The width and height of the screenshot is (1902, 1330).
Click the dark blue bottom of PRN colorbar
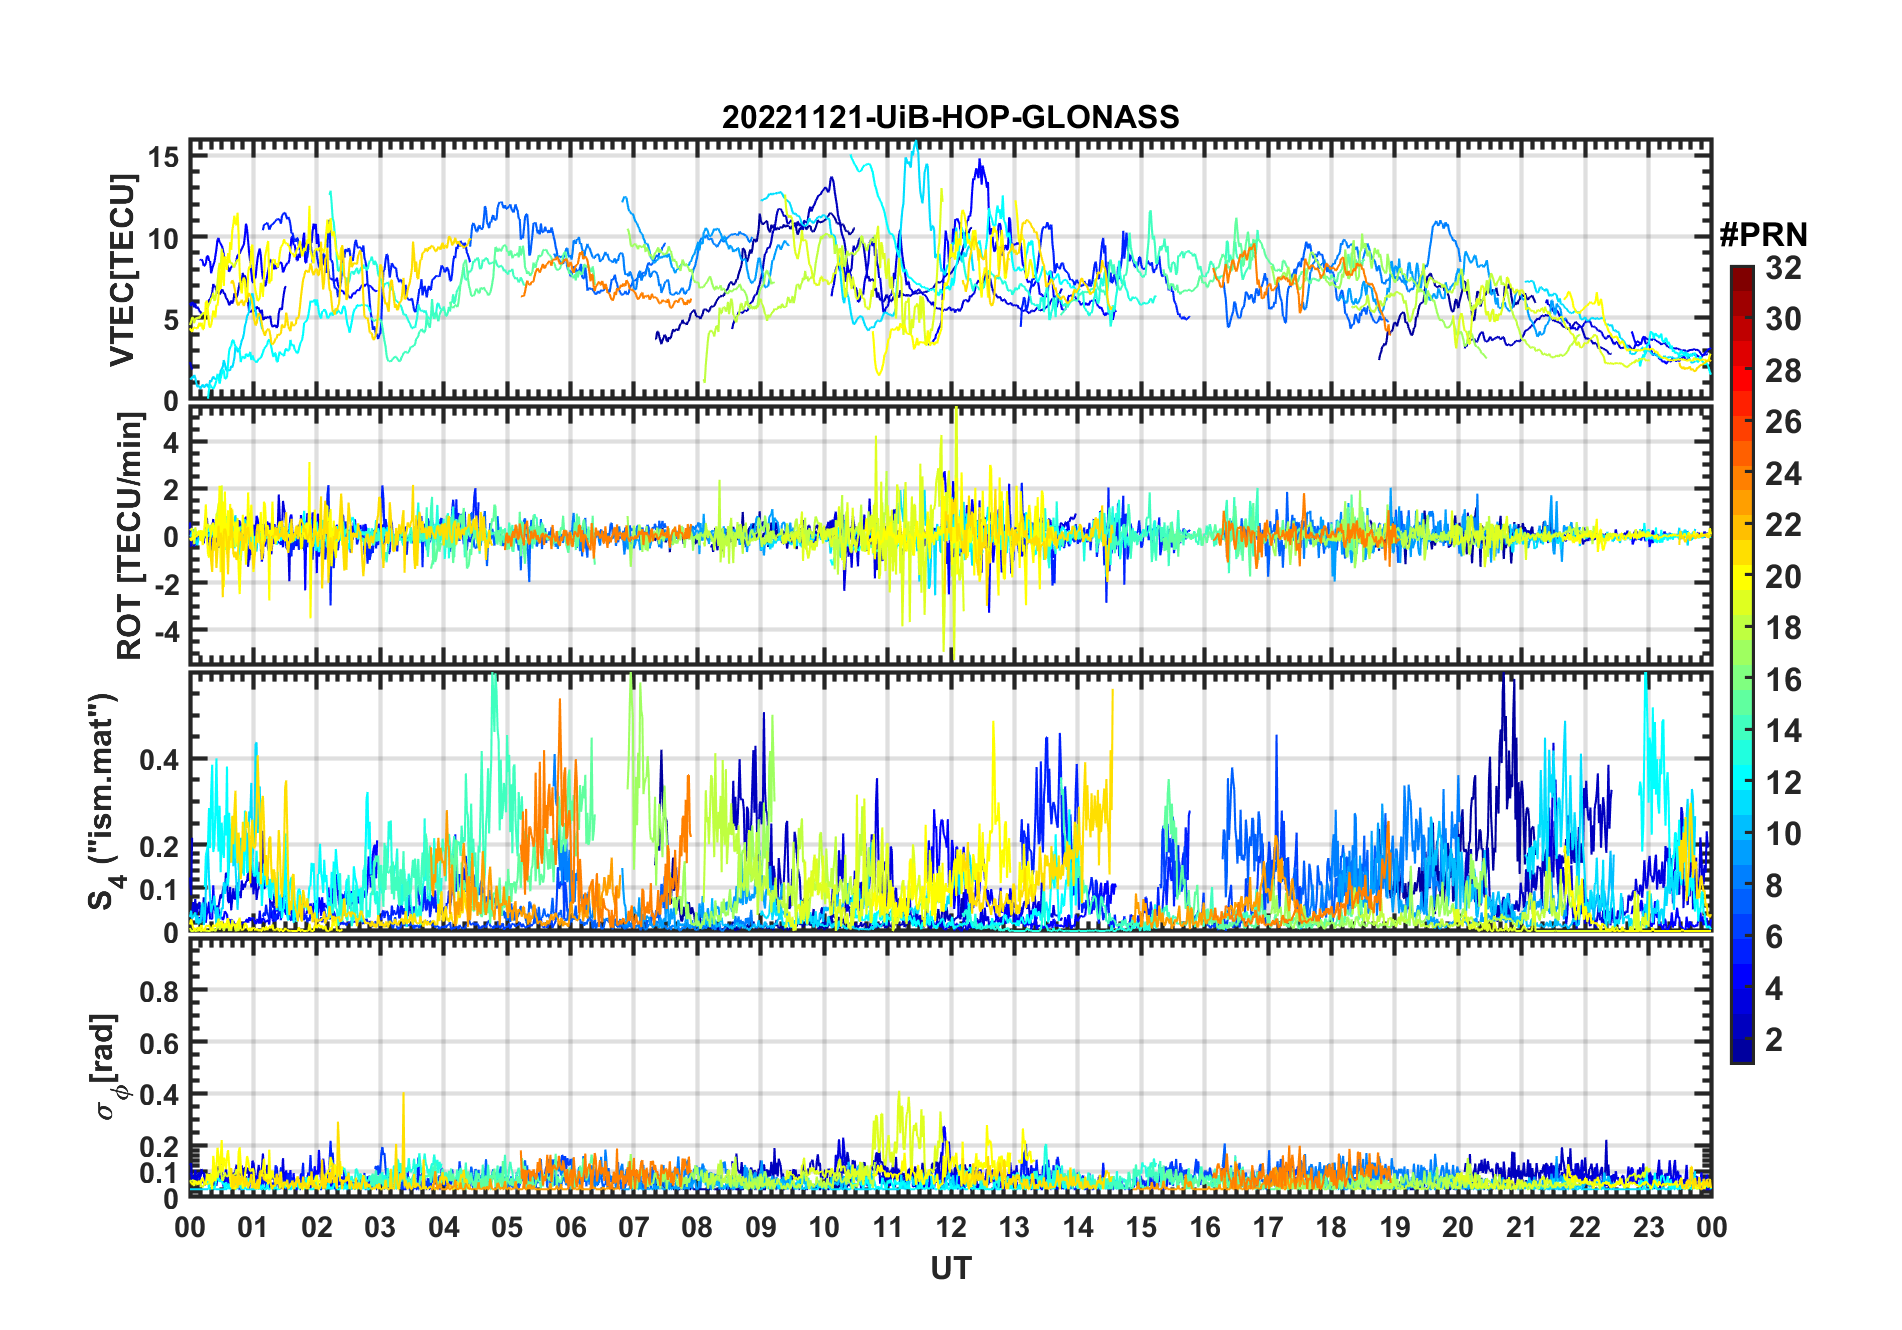coord(1741,1052)
